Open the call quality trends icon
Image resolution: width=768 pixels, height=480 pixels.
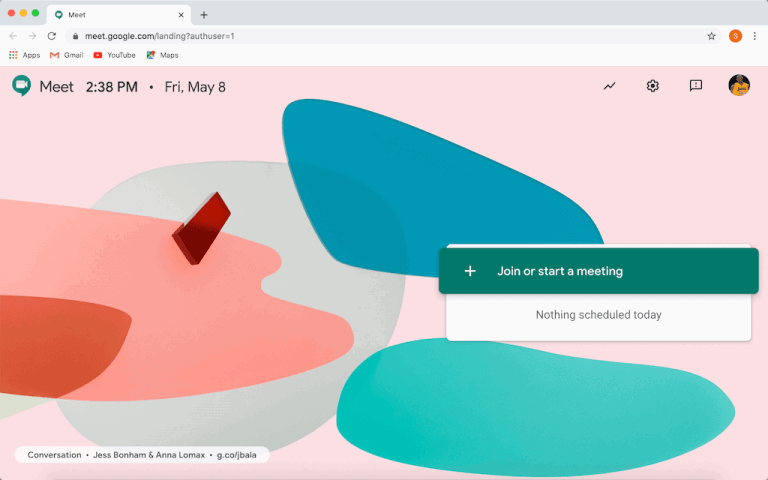[x=609, y=86]
